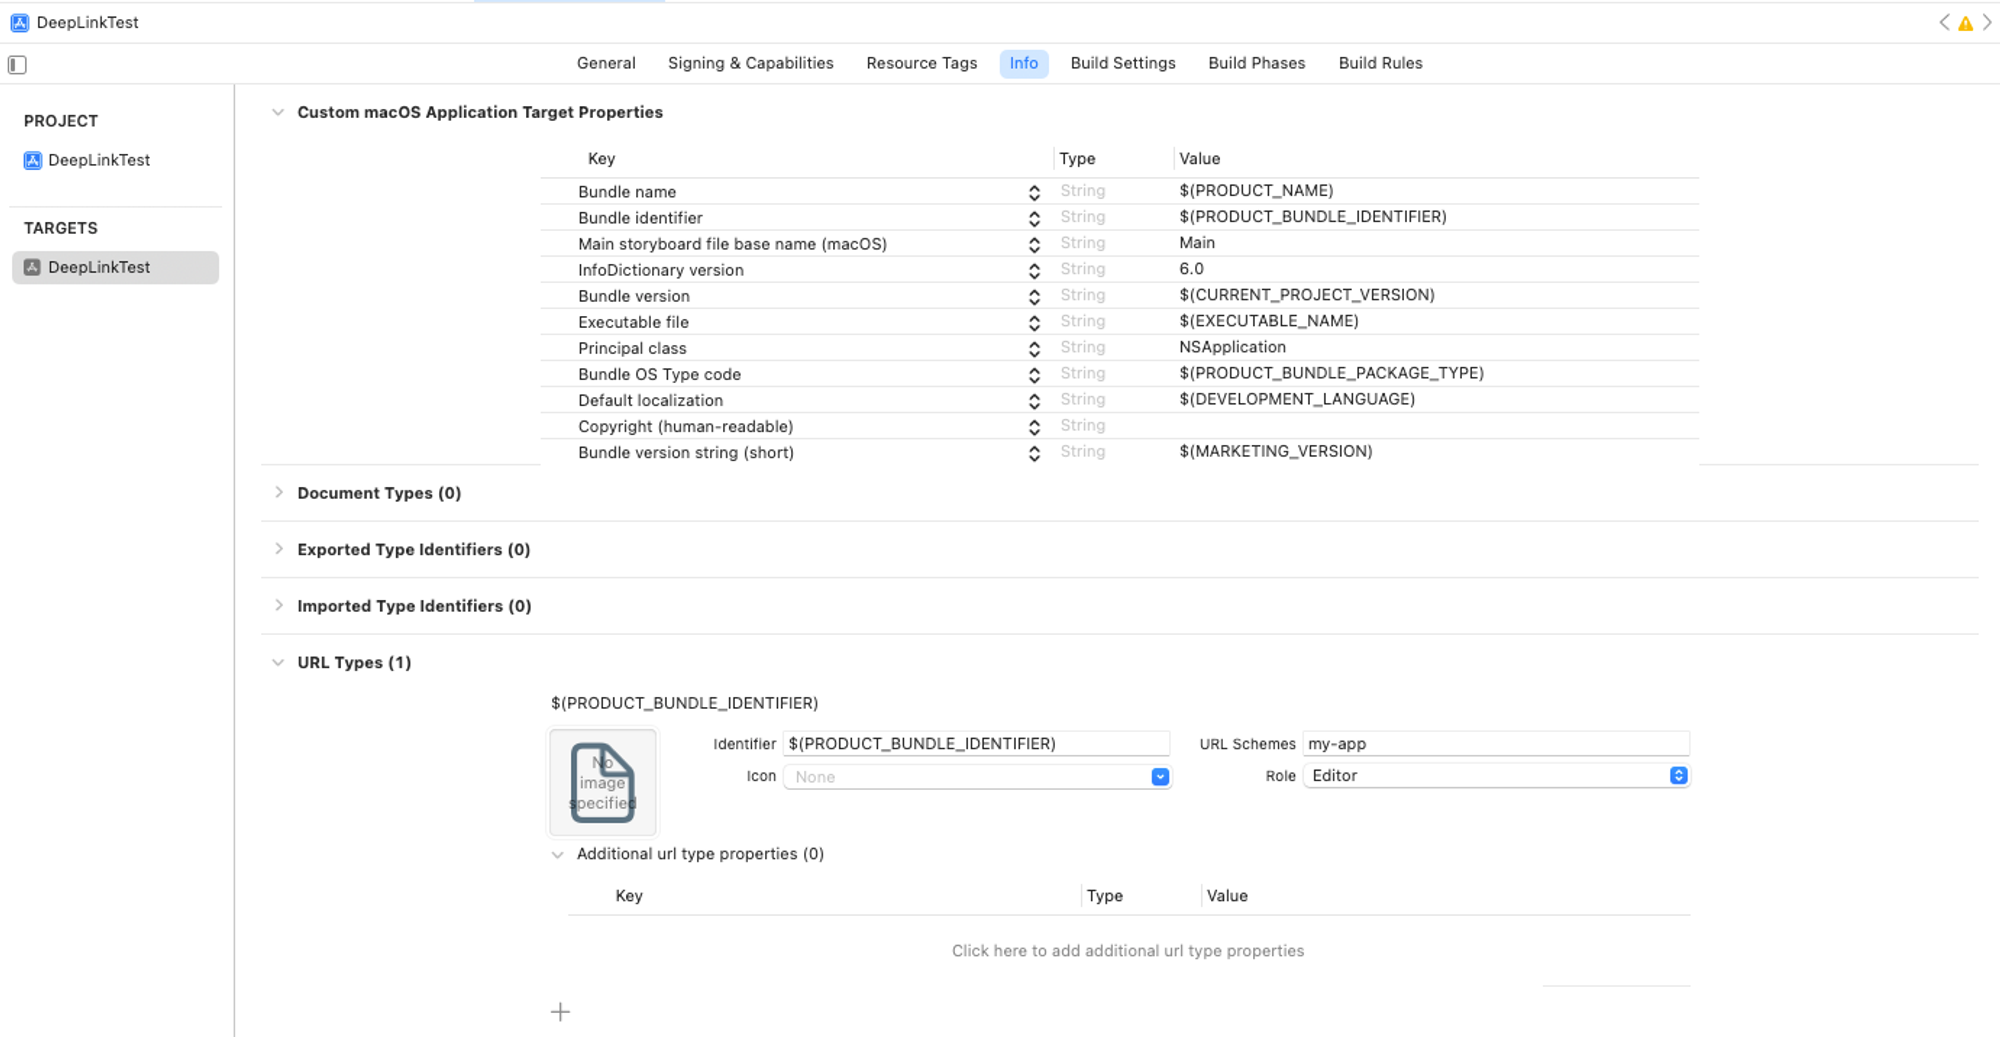Click the stepper for Bundle identifier key
2000x1037 pixels.
(1034, 218)
